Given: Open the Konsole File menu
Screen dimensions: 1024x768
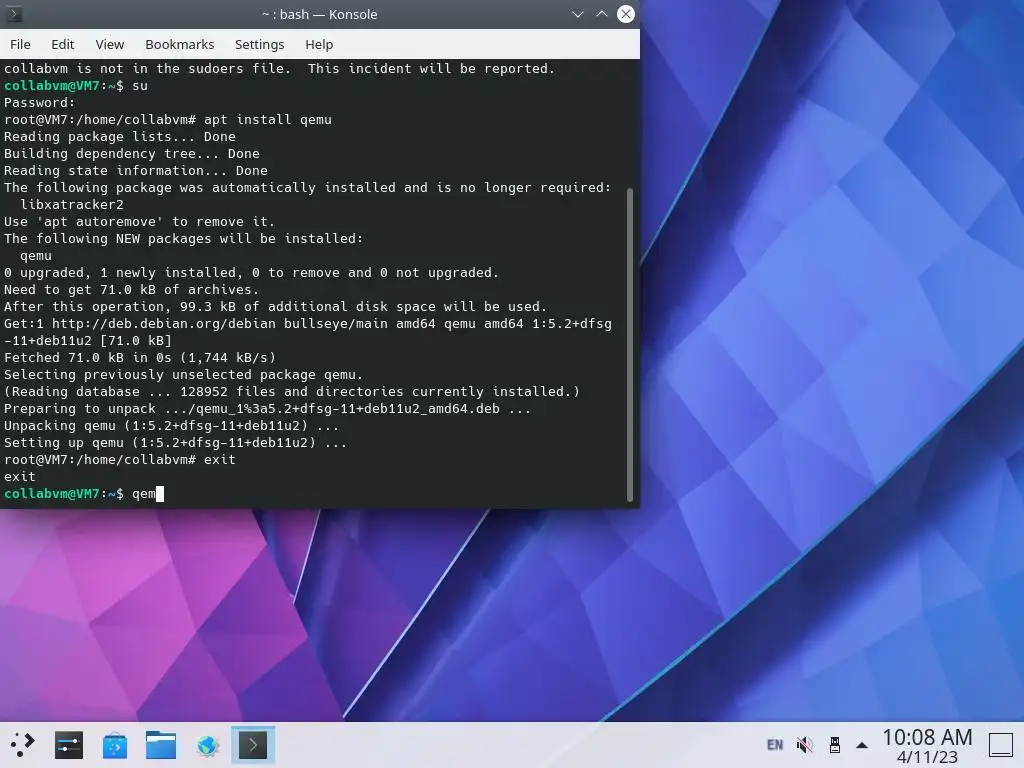Looking at the screenshot, I should pos(20,44).
